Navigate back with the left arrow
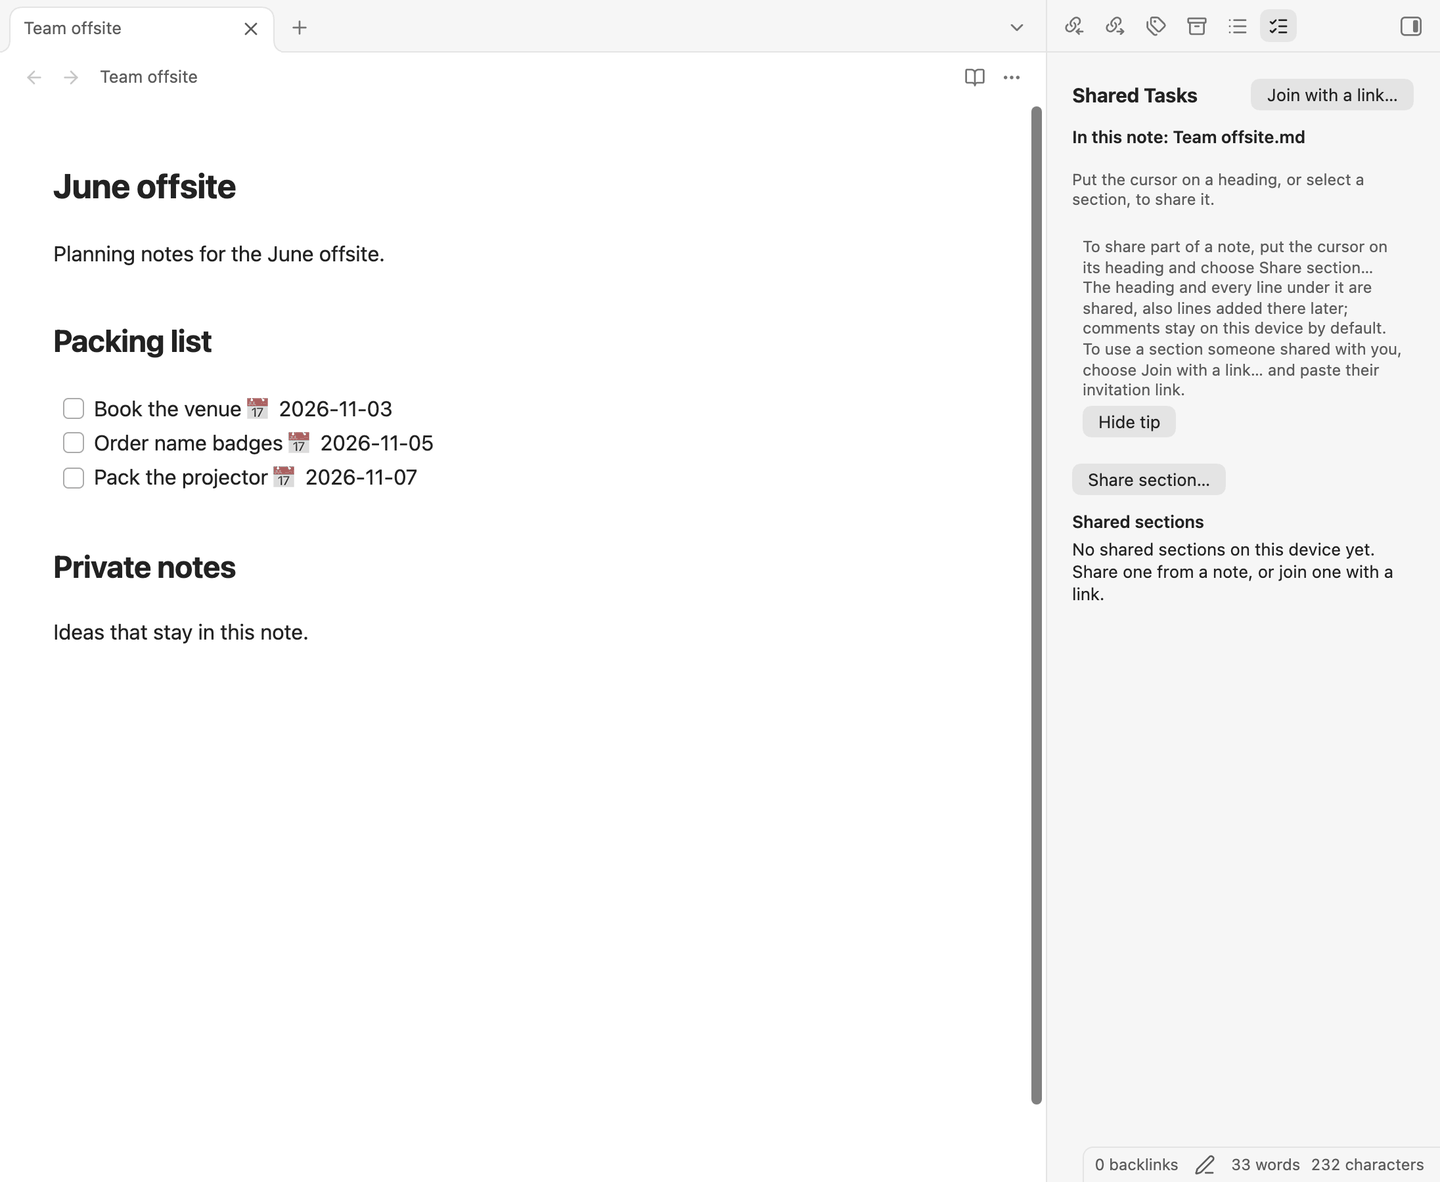 pos(34,77)
